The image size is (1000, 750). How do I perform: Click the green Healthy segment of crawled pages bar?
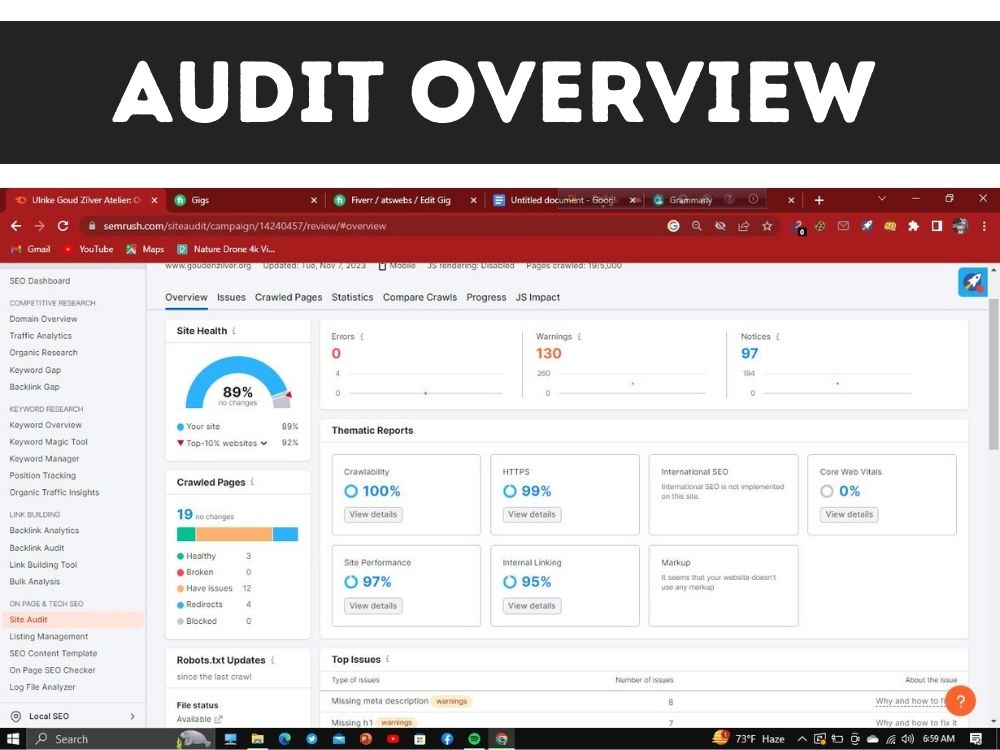[186, 534]
